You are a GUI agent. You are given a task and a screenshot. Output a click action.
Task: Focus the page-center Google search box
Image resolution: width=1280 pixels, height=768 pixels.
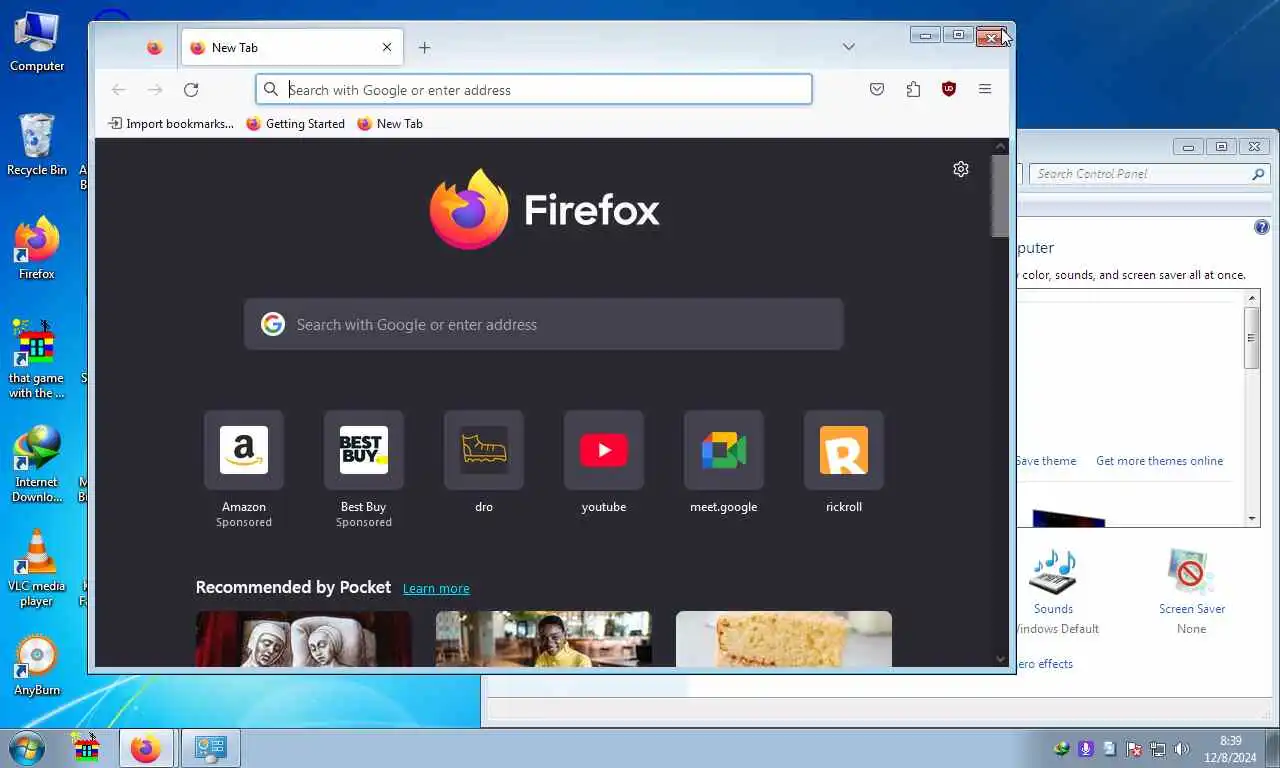[544, 324]
